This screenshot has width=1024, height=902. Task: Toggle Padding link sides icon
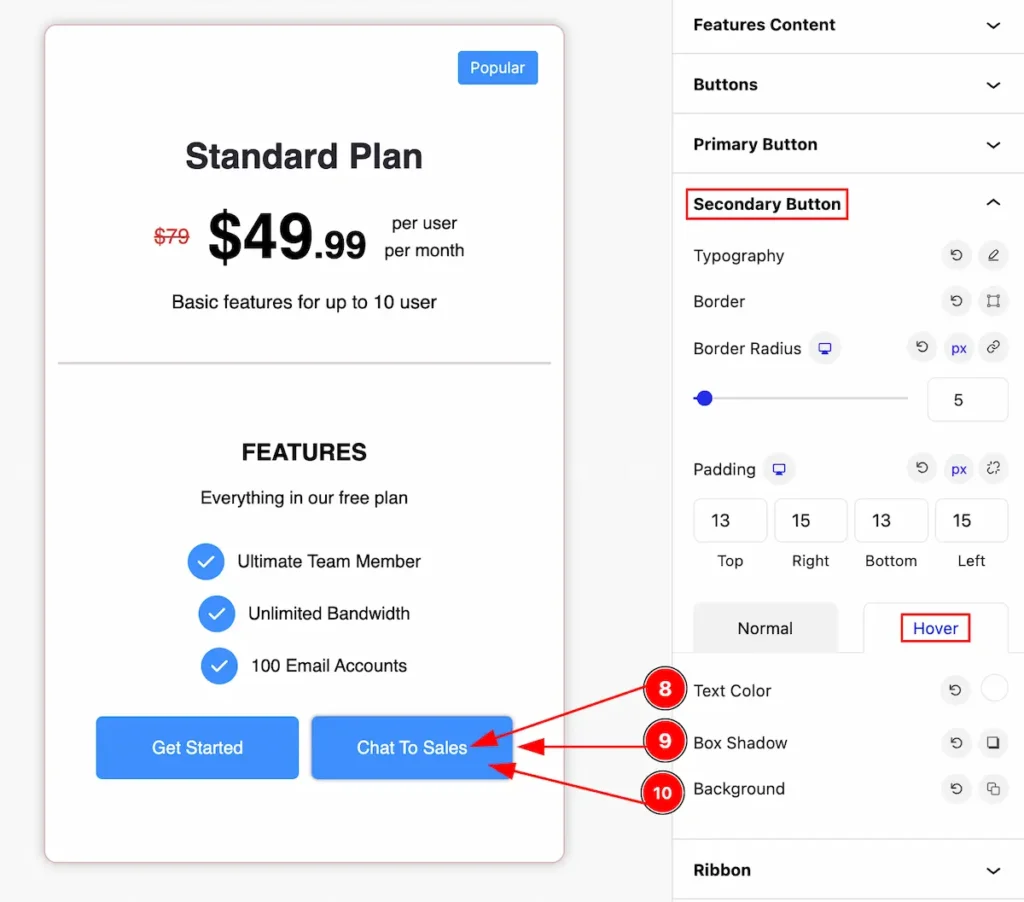[x=993, y=468]
